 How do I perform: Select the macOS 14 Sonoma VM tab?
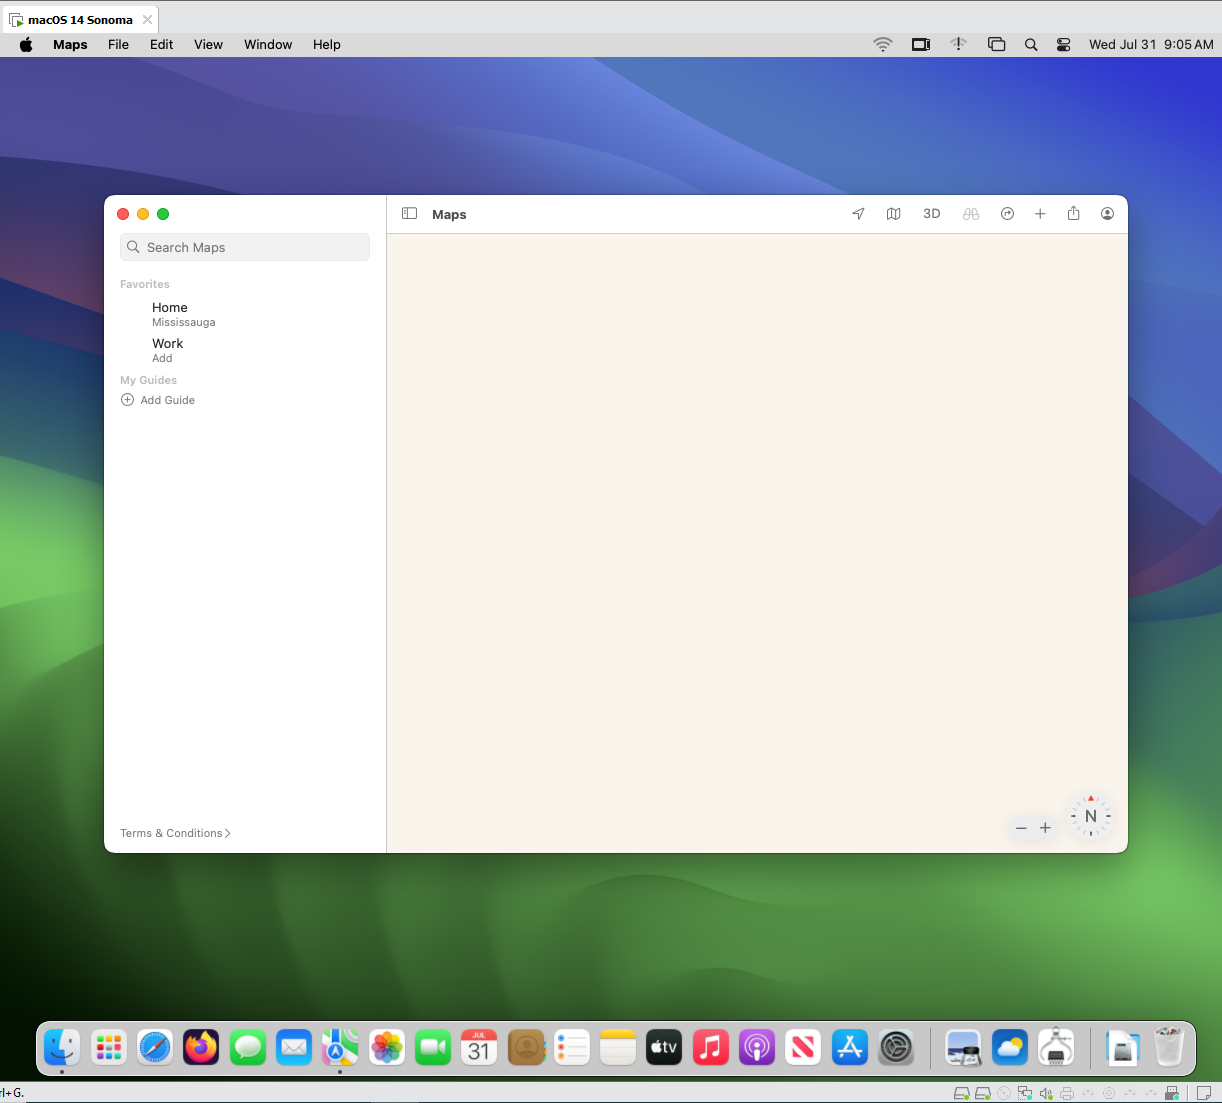point(80,19)
